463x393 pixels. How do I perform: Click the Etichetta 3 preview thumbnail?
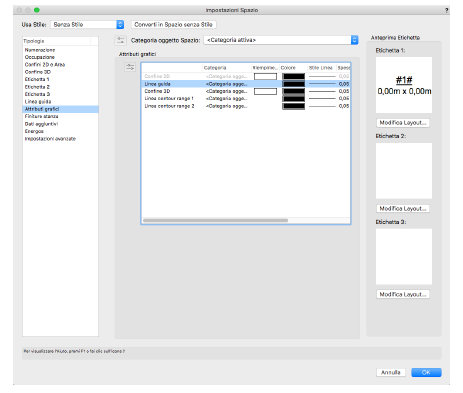click(x=404, y=257)
